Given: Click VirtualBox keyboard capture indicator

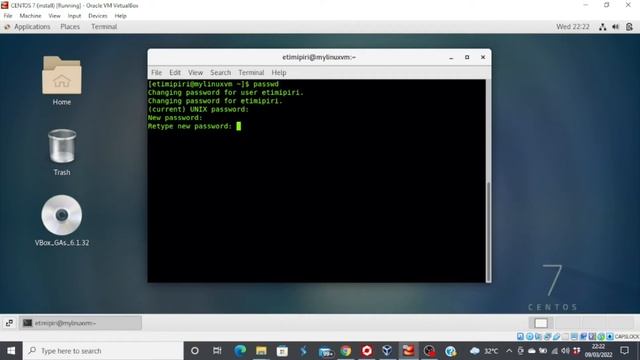Looking at the screenshot, I should click(610, 336).
